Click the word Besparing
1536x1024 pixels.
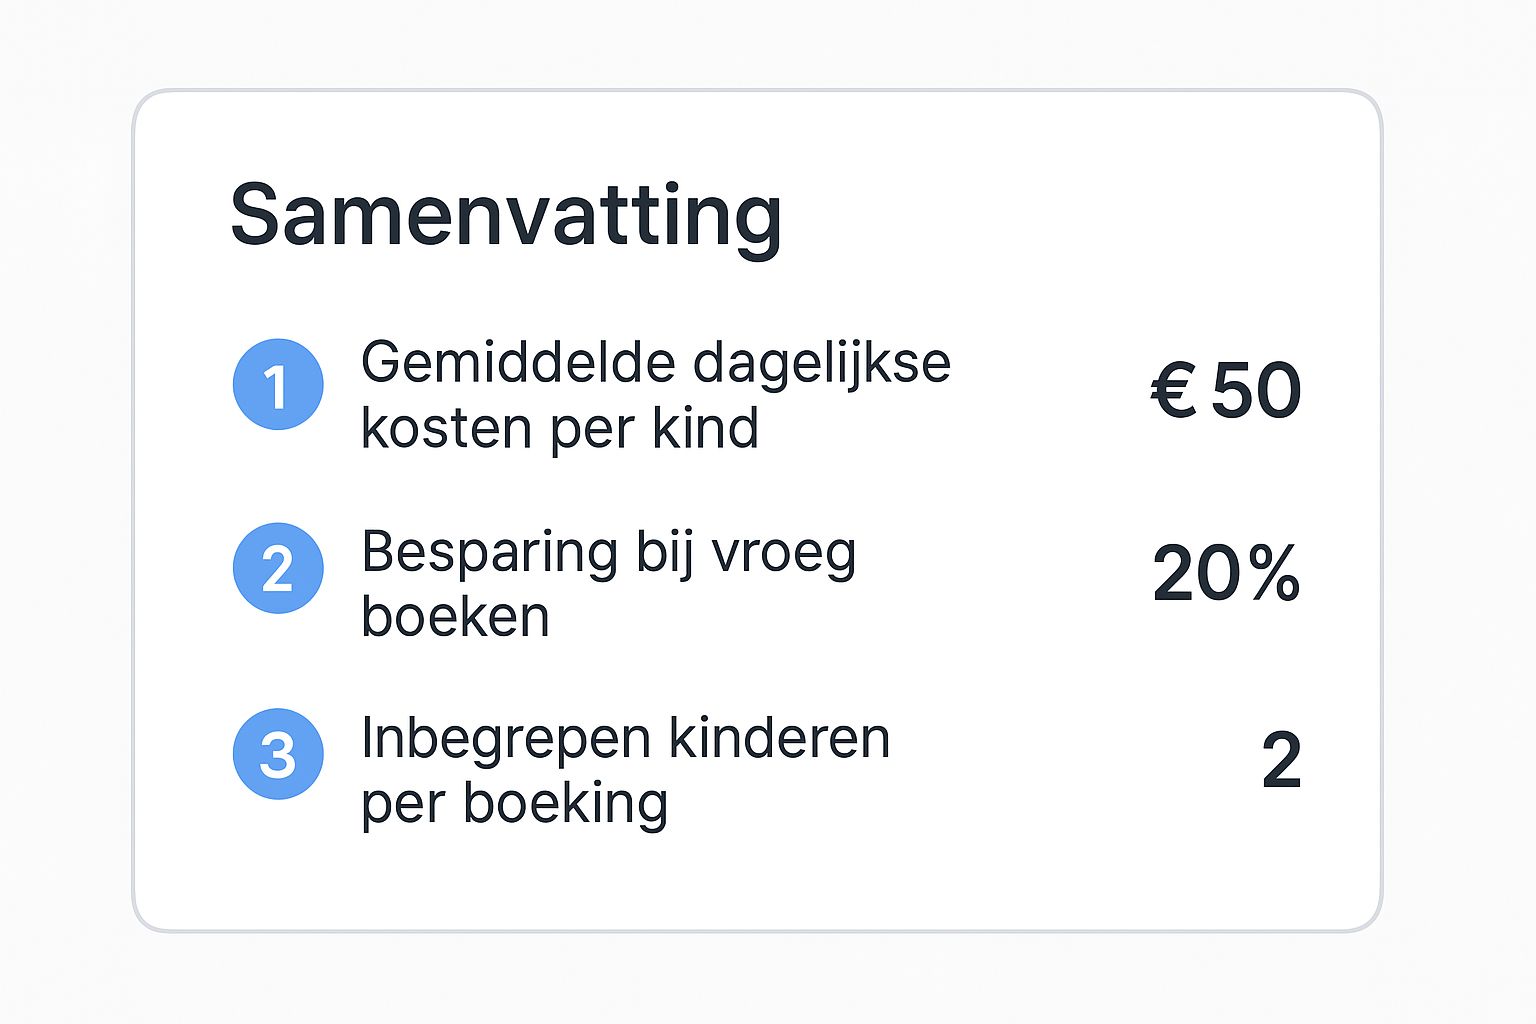490,553
